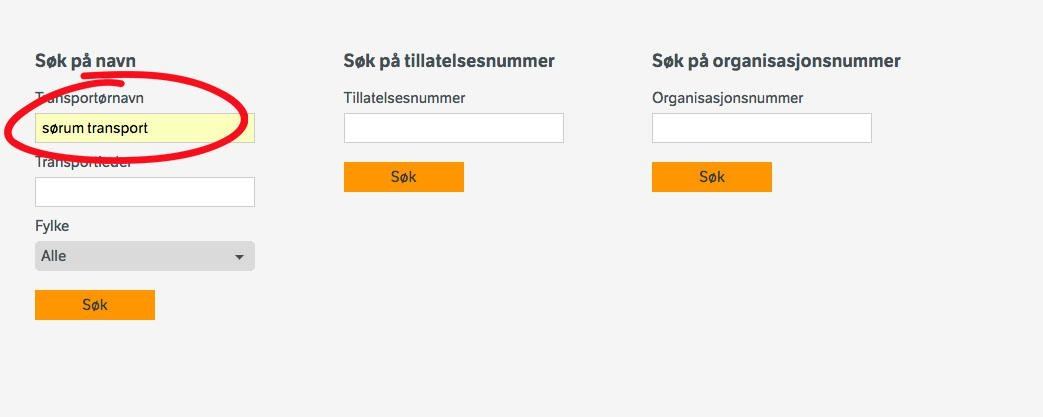Place cursor in 'sørum transport' text
Screen dimensions: 1043x417
(95, 128)
